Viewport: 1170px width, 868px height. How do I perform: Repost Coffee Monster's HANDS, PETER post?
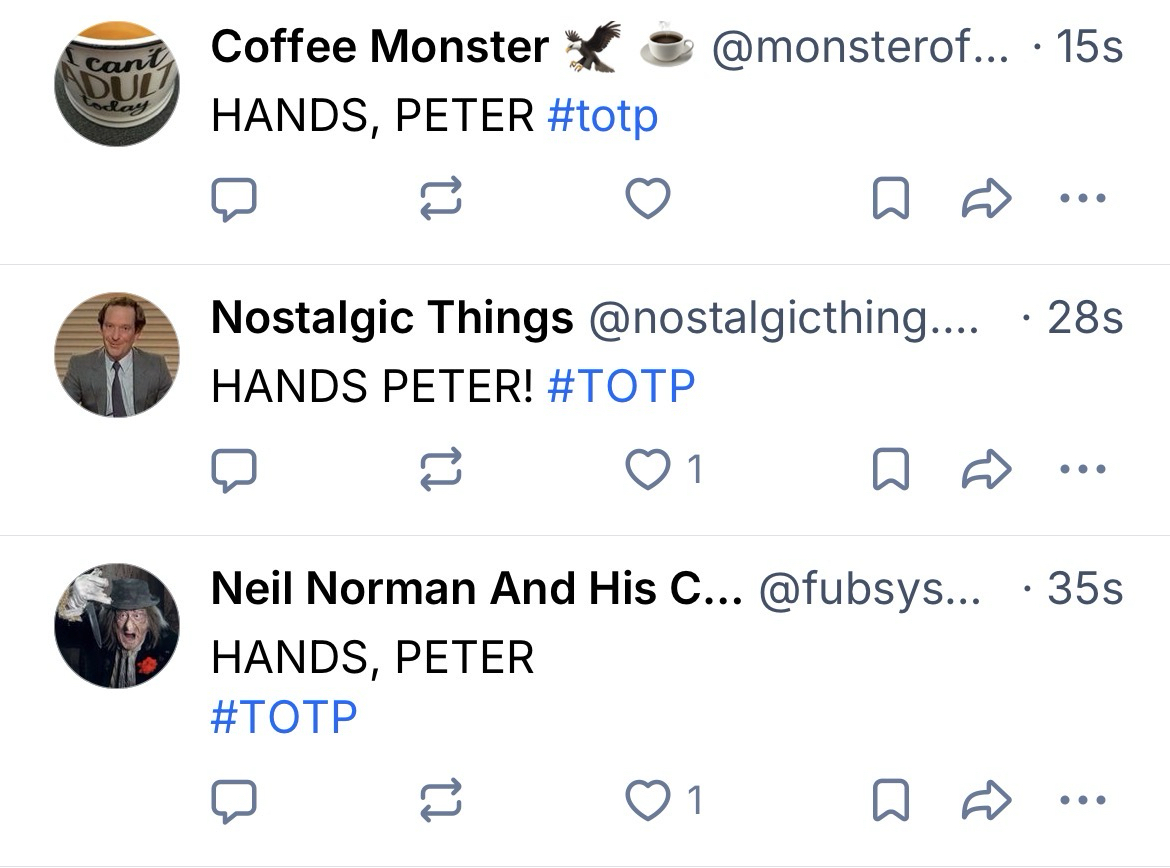click(x=441, y=200)
